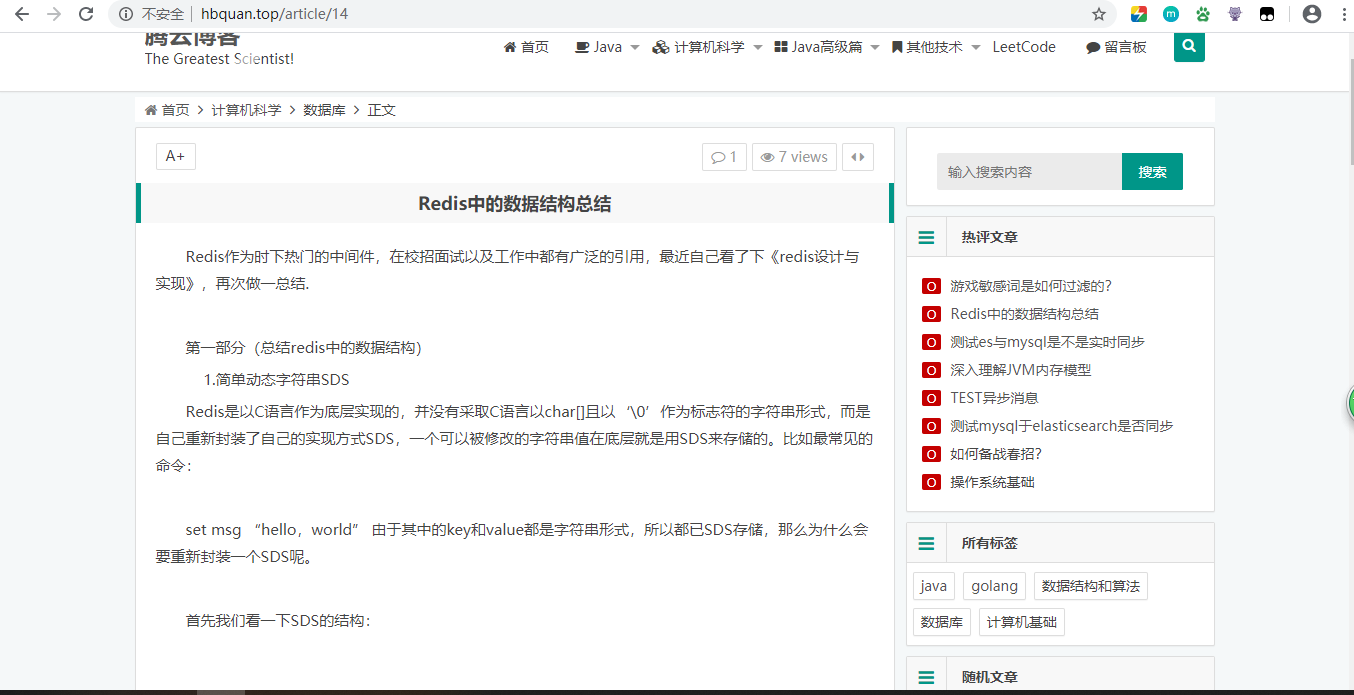1354x695 pixels.
Task: Increase font size with A+ button
Action: pyautogui.click(x=175, y=156)
